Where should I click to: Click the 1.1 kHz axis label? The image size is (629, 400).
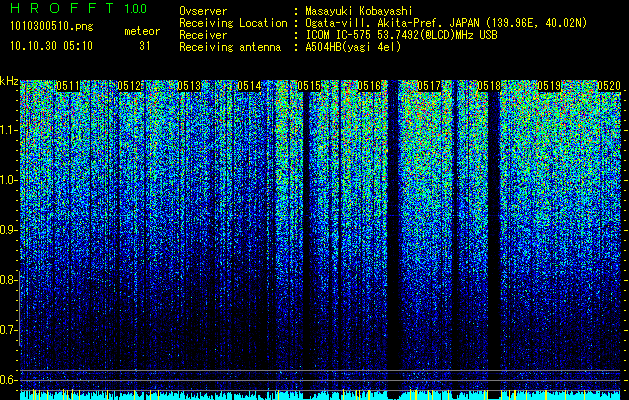pyautogui.click(x=9, y=130)
